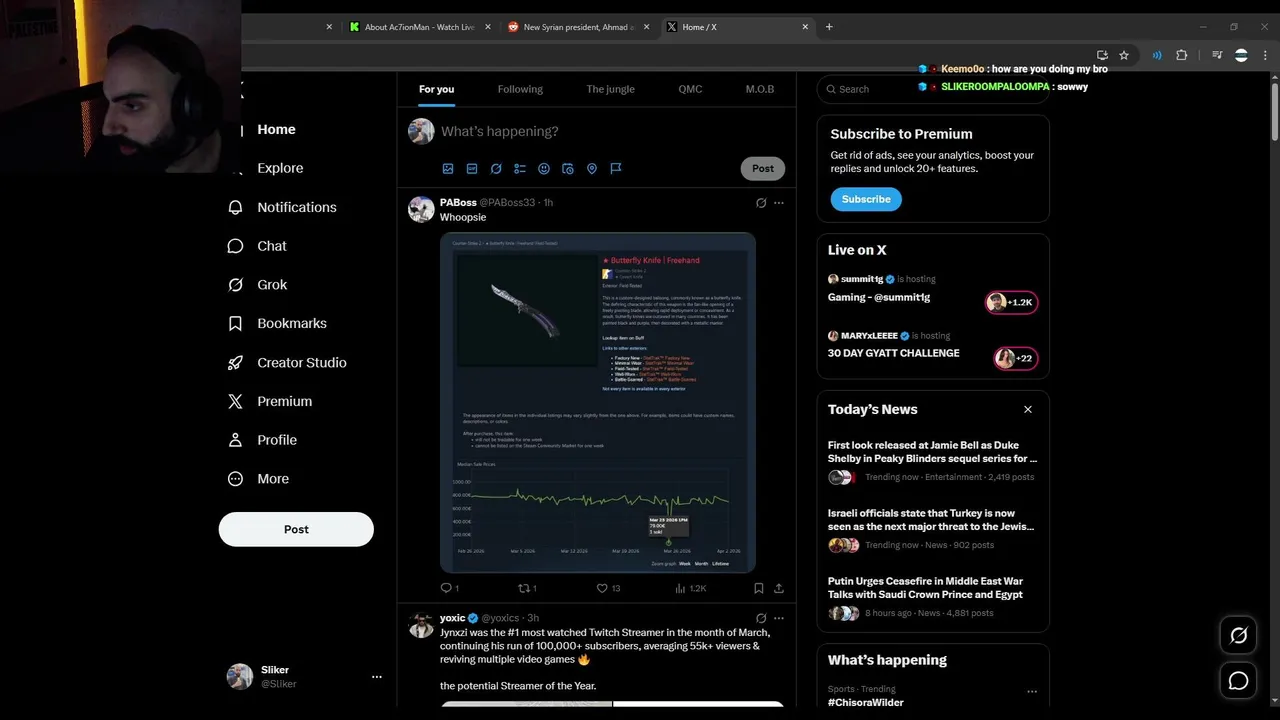Viewport: 1280px width, 720px height.
Task: Open Chat in the sidebar
Action: coord(258,246)
